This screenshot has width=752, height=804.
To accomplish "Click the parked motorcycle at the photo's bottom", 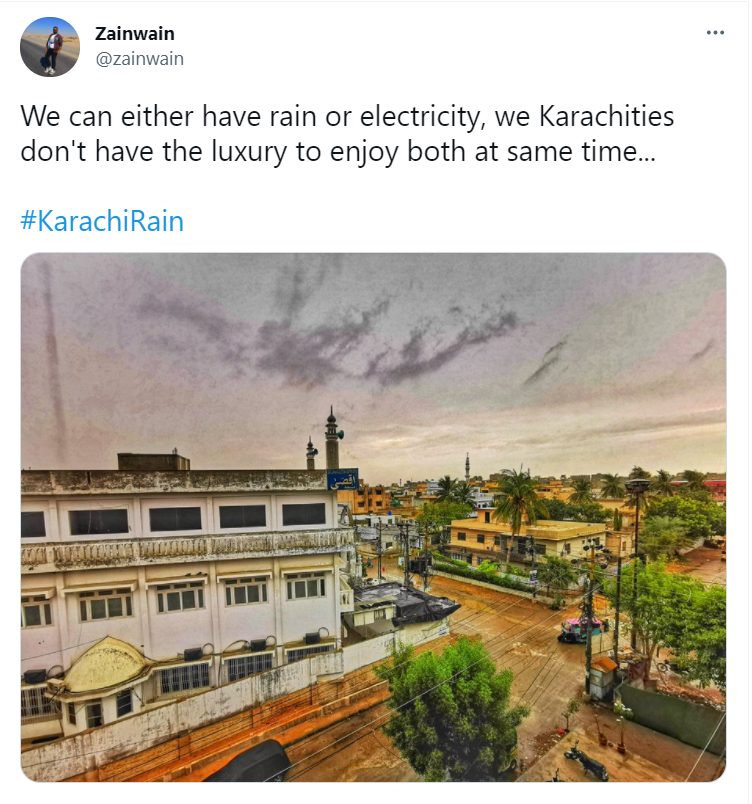I will click(x=586, y=761).
